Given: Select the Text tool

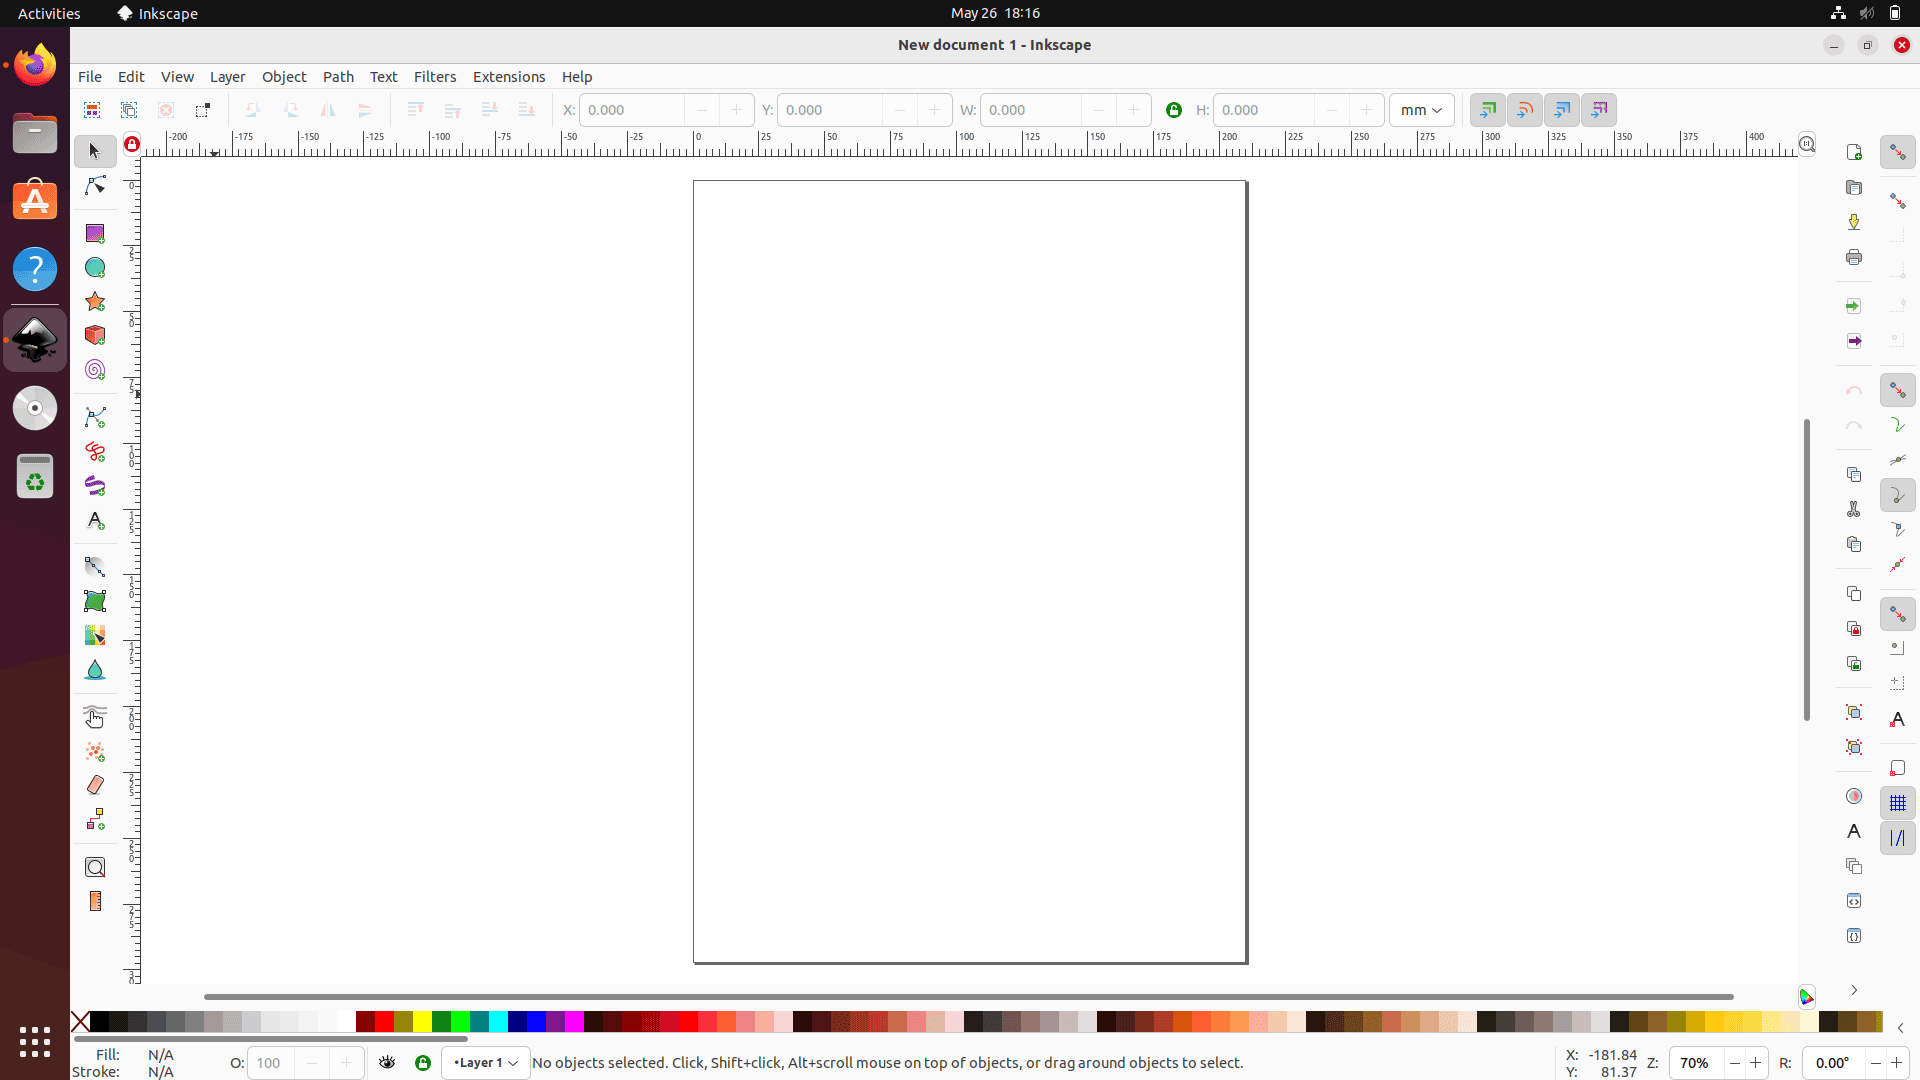Looking at the screenshot, I should [x=94, y=520].
